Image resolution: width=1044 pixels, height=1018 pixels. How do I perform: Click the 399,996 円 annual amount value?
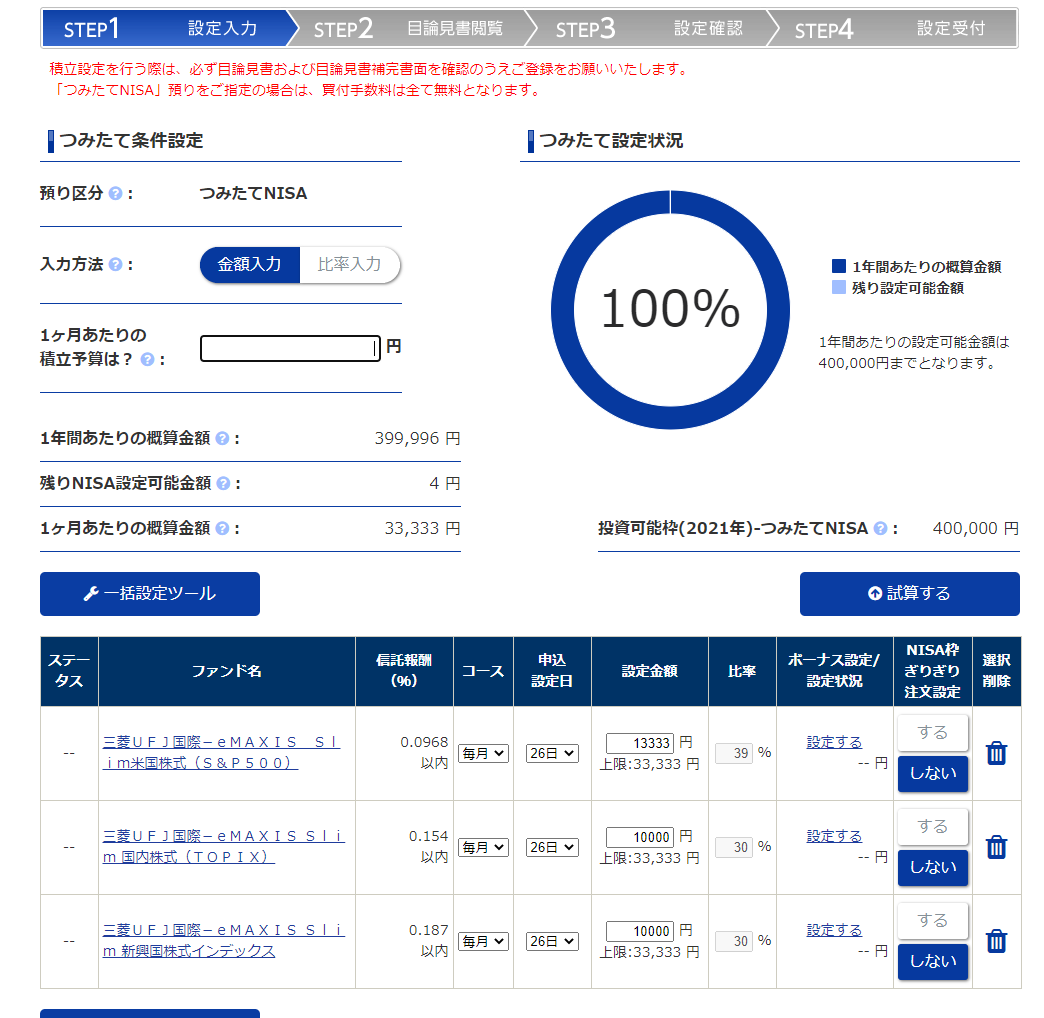[417, 439]
